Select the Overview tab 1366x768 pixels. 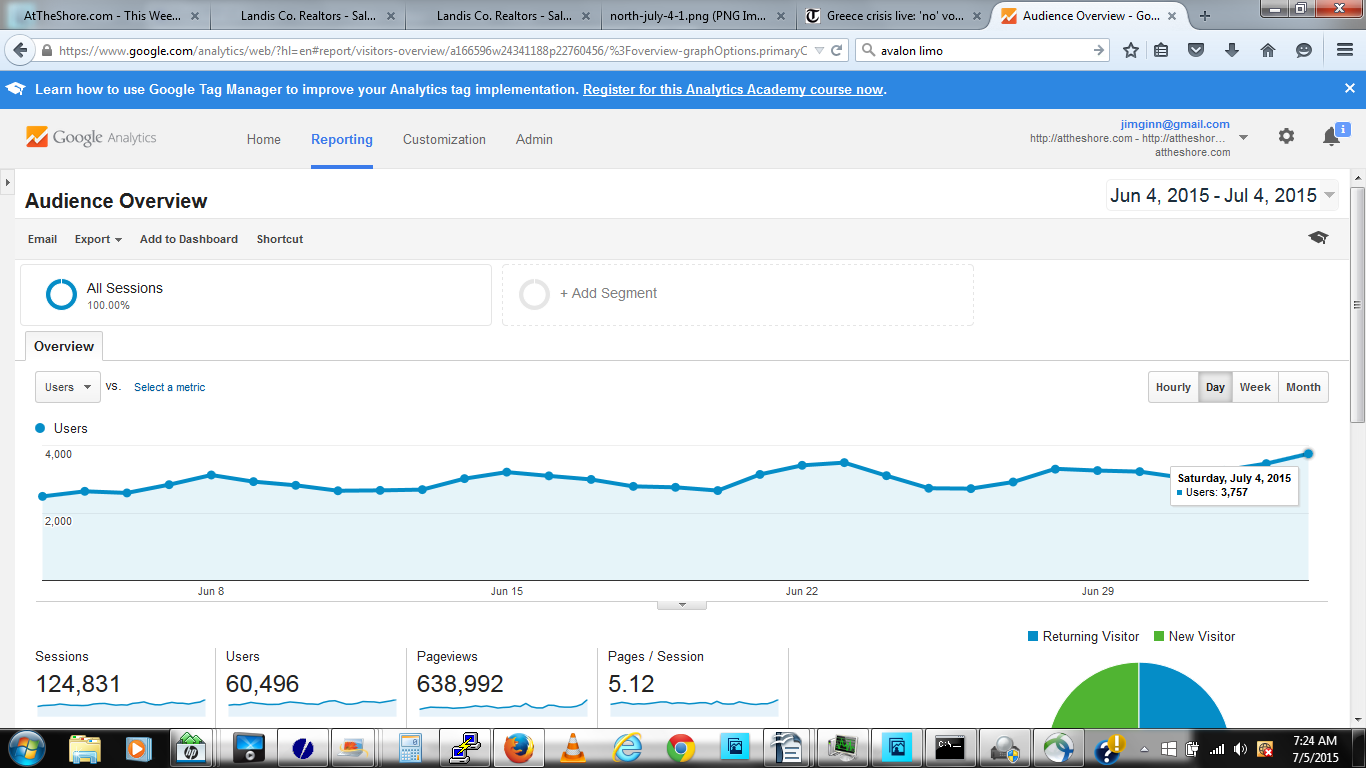click(x=64, y=346)
